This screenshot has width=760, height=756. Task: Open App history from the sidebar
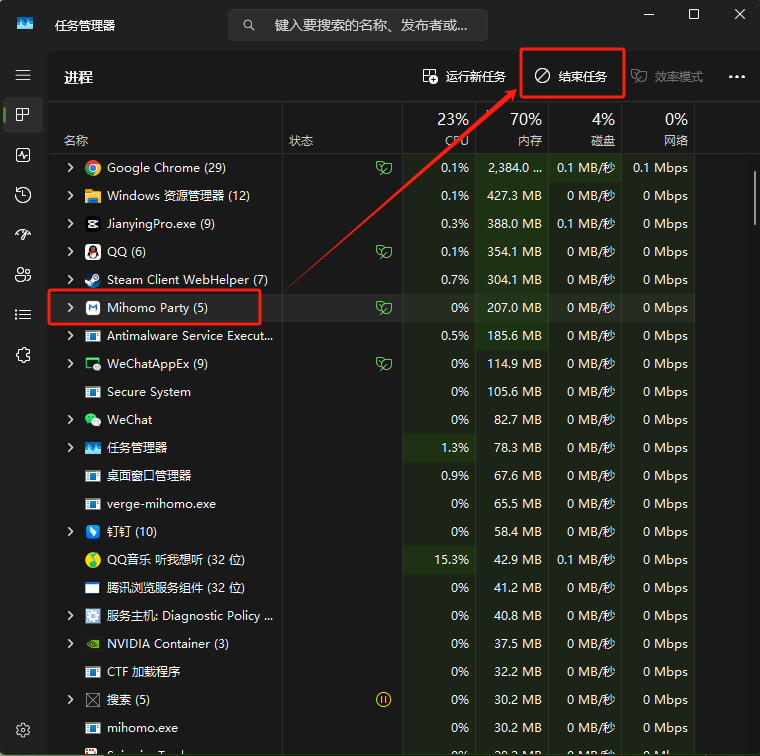23,195
